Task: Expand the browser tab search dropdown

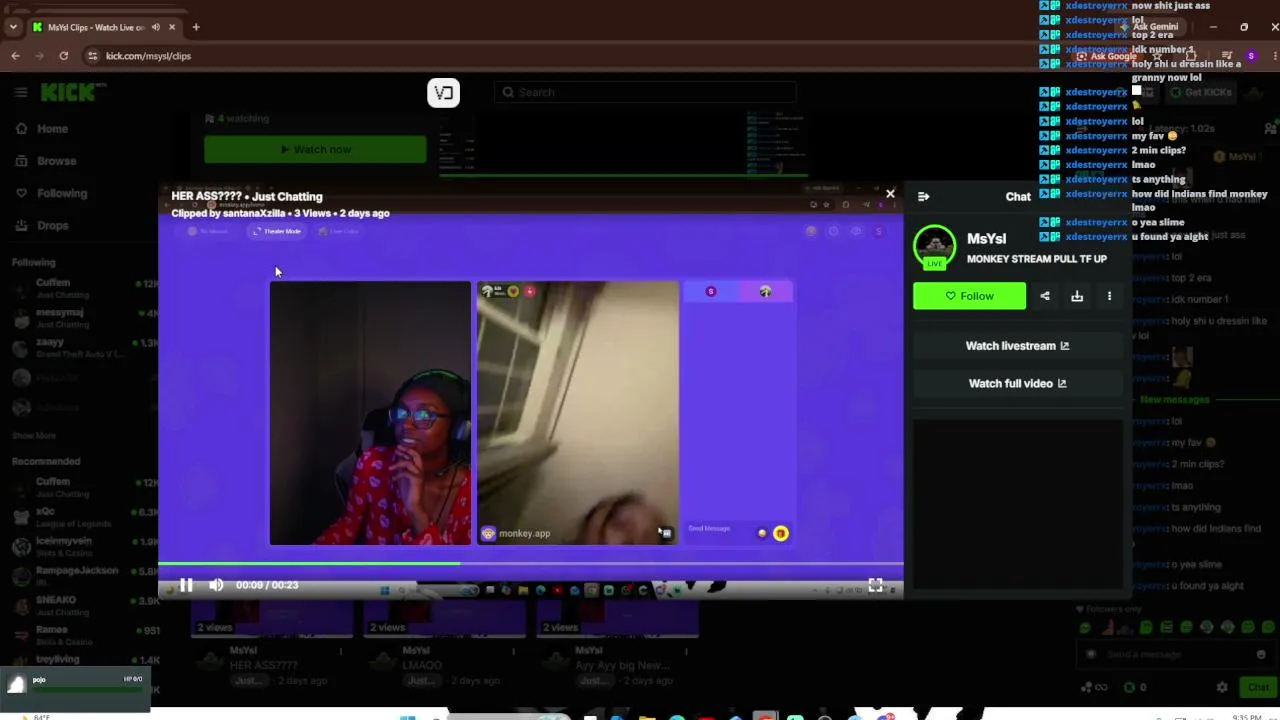Action: pyautogui.click(x=14, y=27)
